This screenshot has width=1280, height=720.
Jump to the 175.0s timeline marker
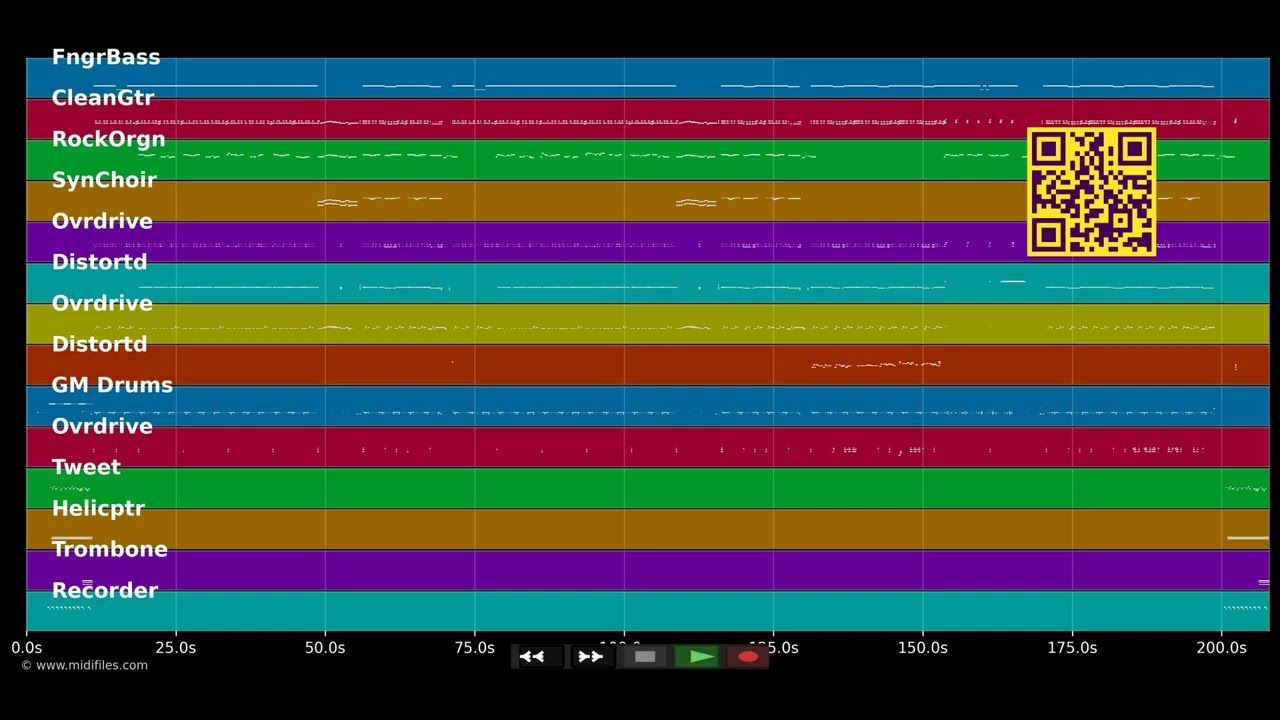[1072, 648]
